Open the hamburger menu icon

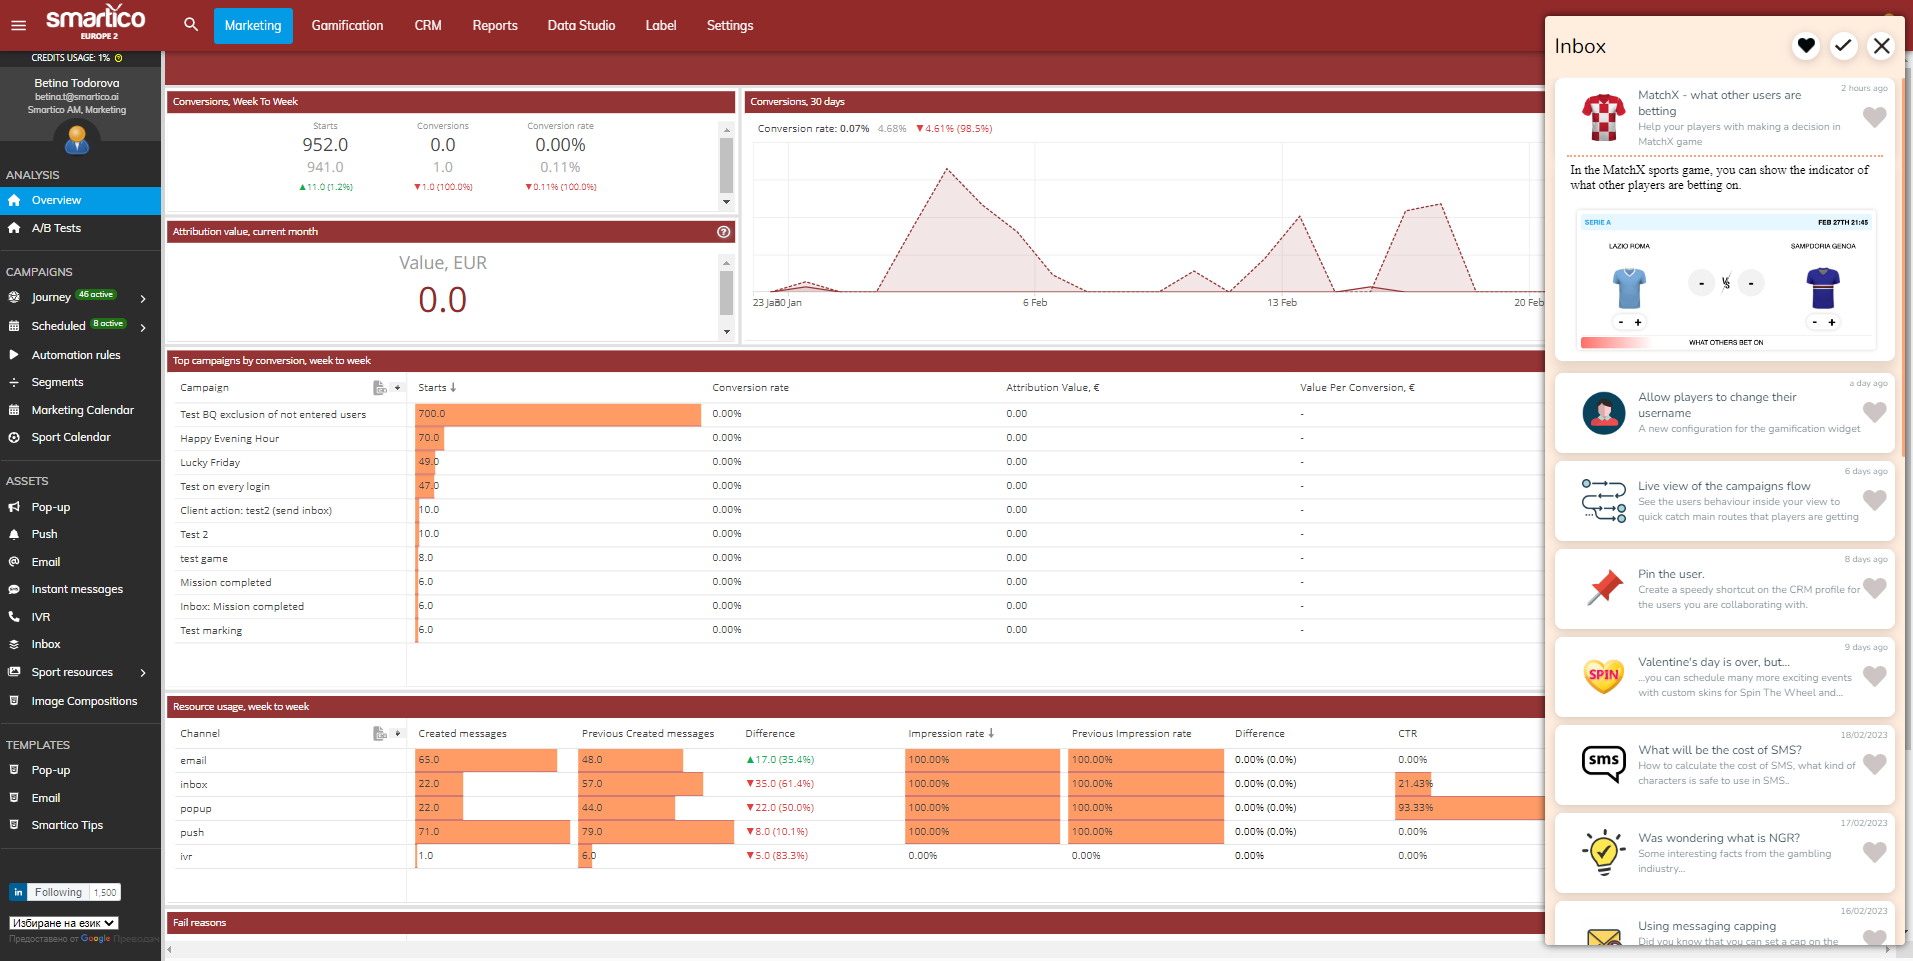pos(18,25)
